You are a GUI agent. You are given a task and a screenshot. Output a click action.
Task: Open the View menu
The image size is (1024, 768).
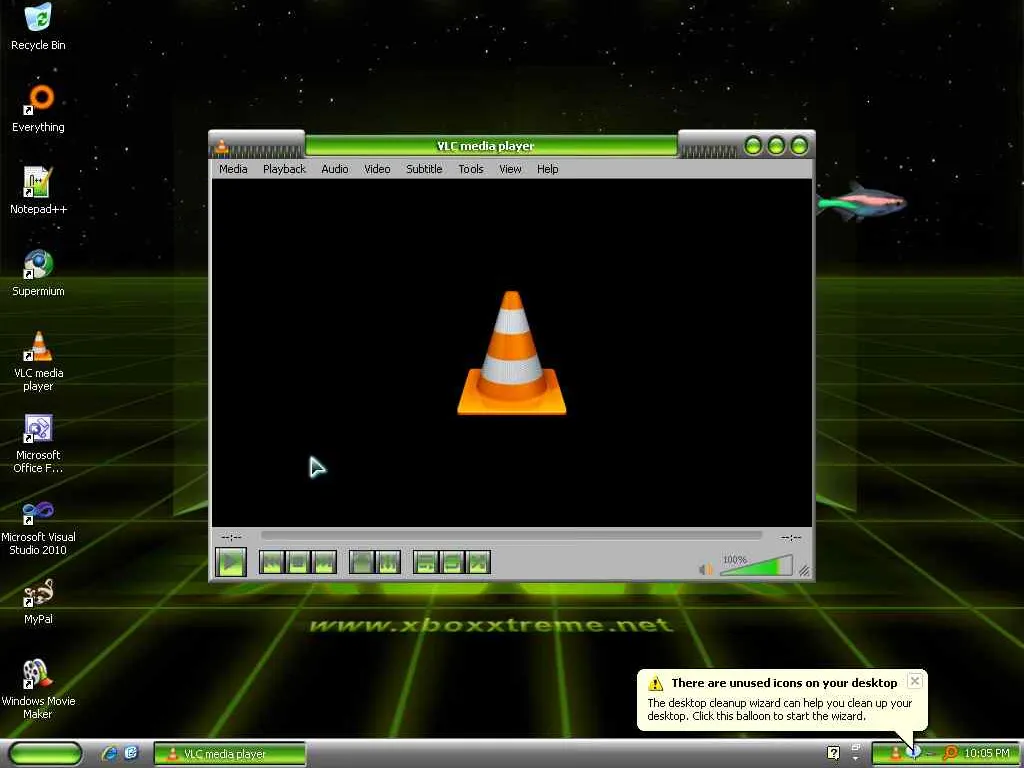[510, 169]
